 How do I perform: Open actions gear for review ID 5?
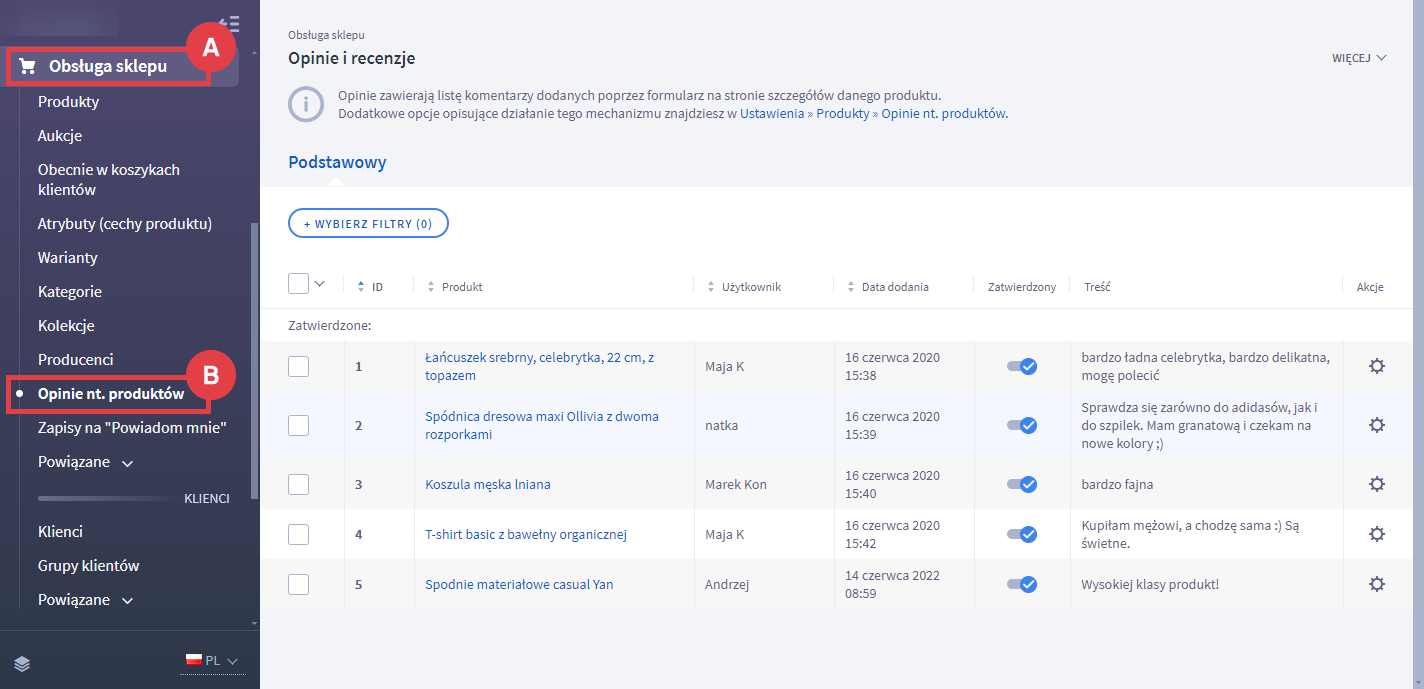[x=1377, y=584]
